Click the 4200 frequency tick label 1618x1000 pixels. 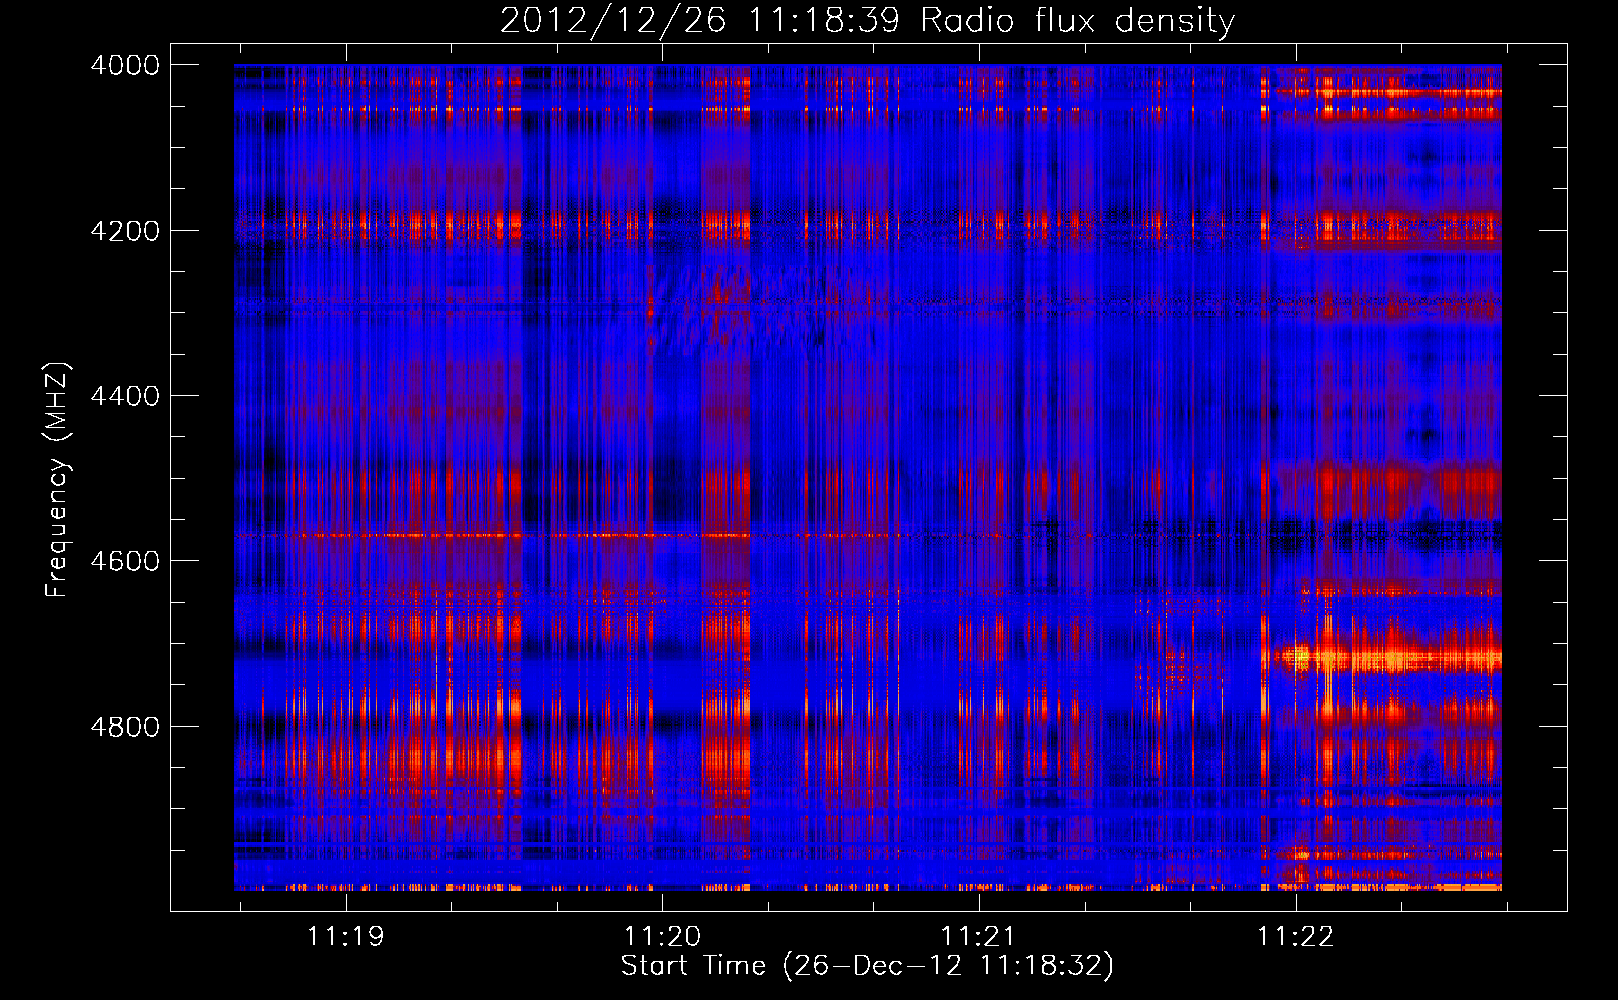click(x=125, y=230)
